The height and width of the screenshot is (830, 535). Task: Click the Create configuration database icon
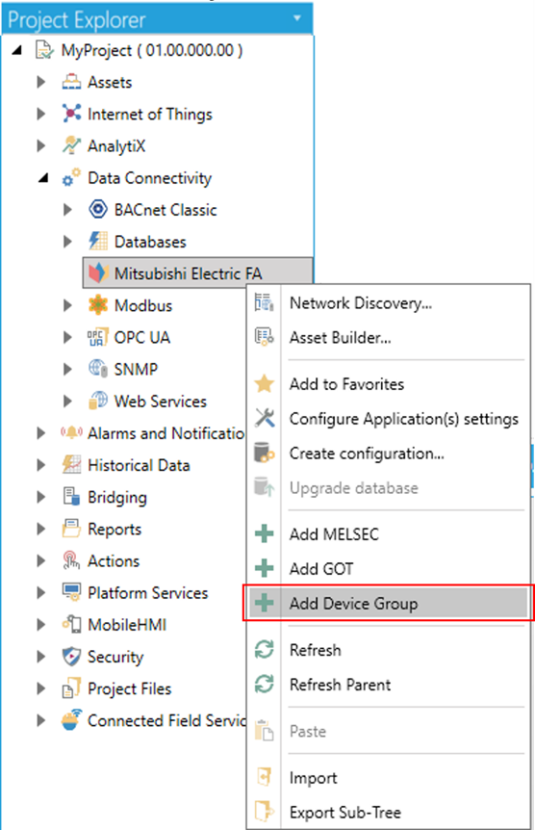264,453
